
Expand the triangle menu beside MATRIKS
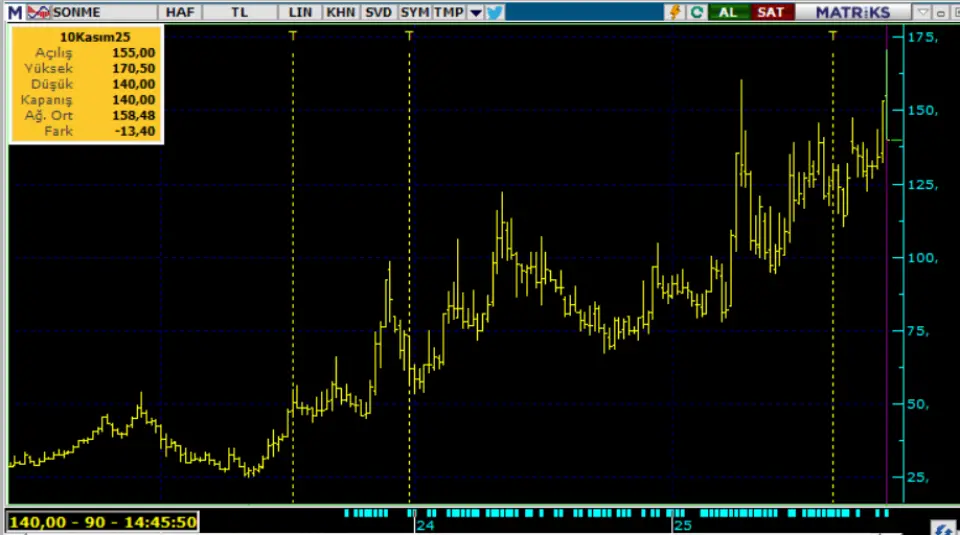coord(924,12)
